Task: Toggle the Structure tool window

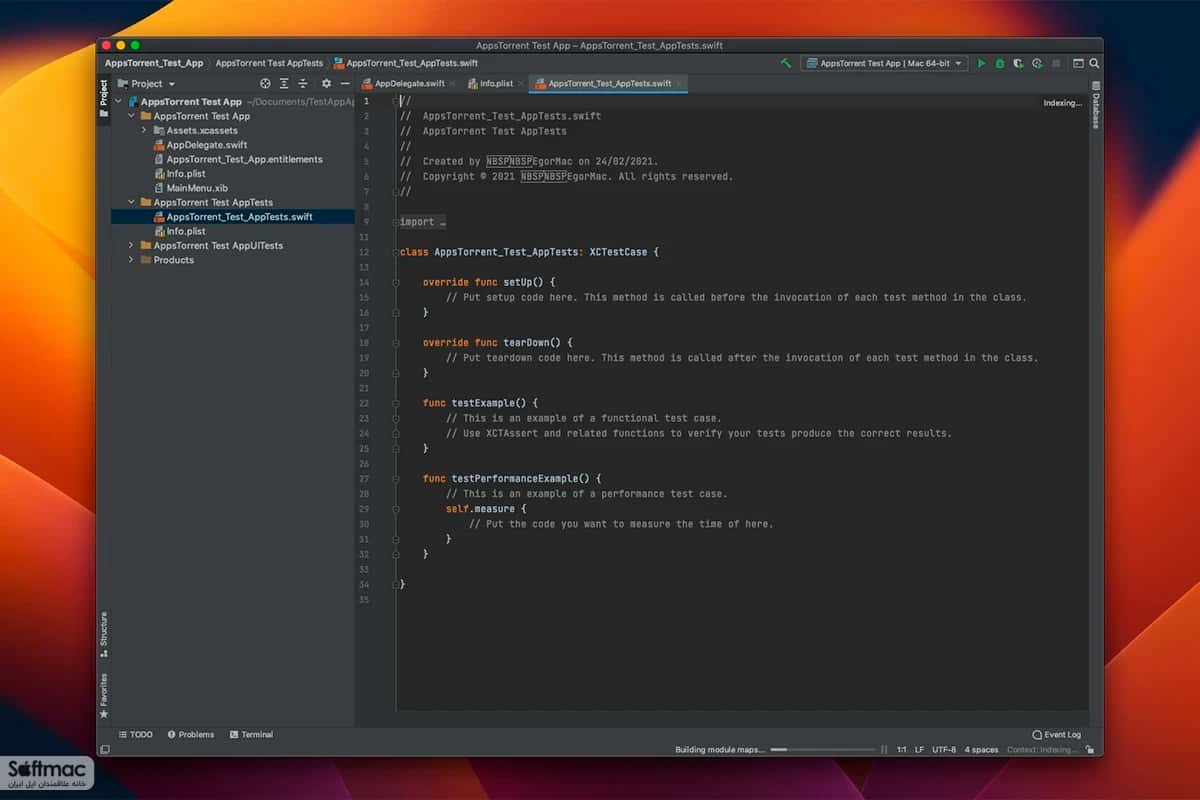Action: [103, 634]
